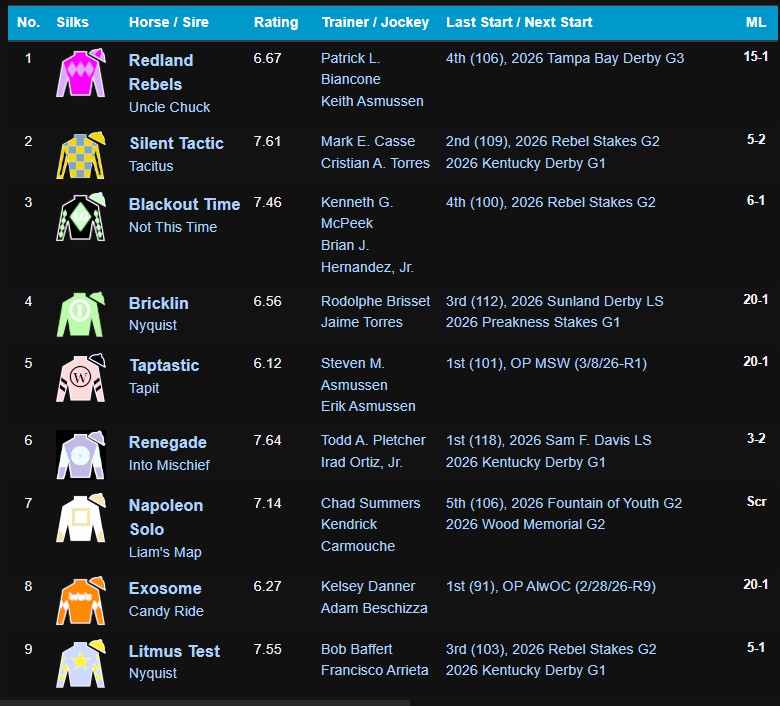Viewport: 780px width, 706px height.
Task: Click Blackout Time's horse name link
Action: click(x=184, y=204)
